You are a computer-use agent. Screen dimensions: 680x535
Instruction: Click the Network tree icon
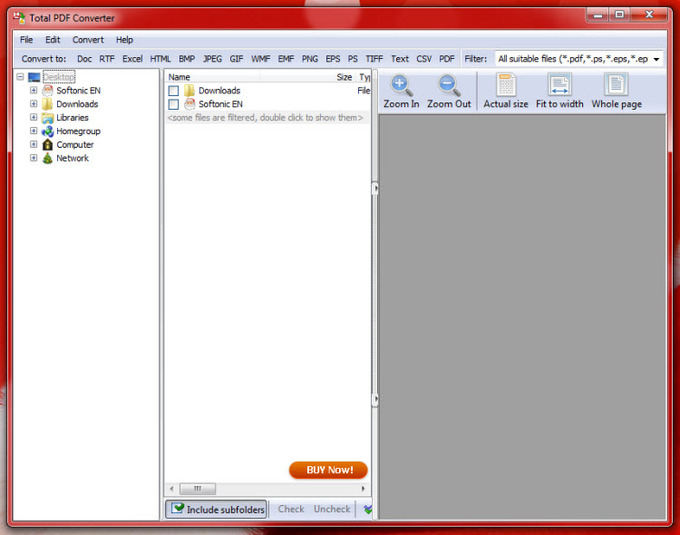[47, 158]
